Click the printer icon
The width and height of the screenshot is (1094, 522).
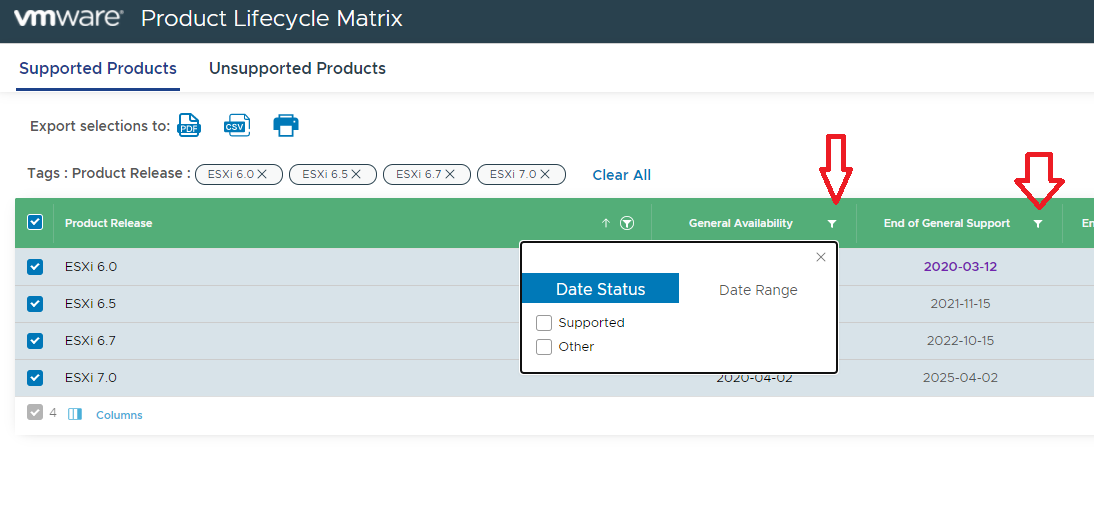(x=285, y=126)
